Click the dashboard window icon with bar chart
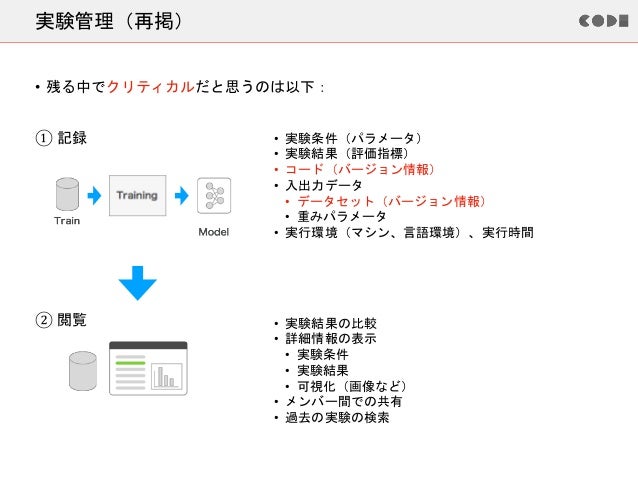The width and height of the screenshot is (638, 479). 149,368
